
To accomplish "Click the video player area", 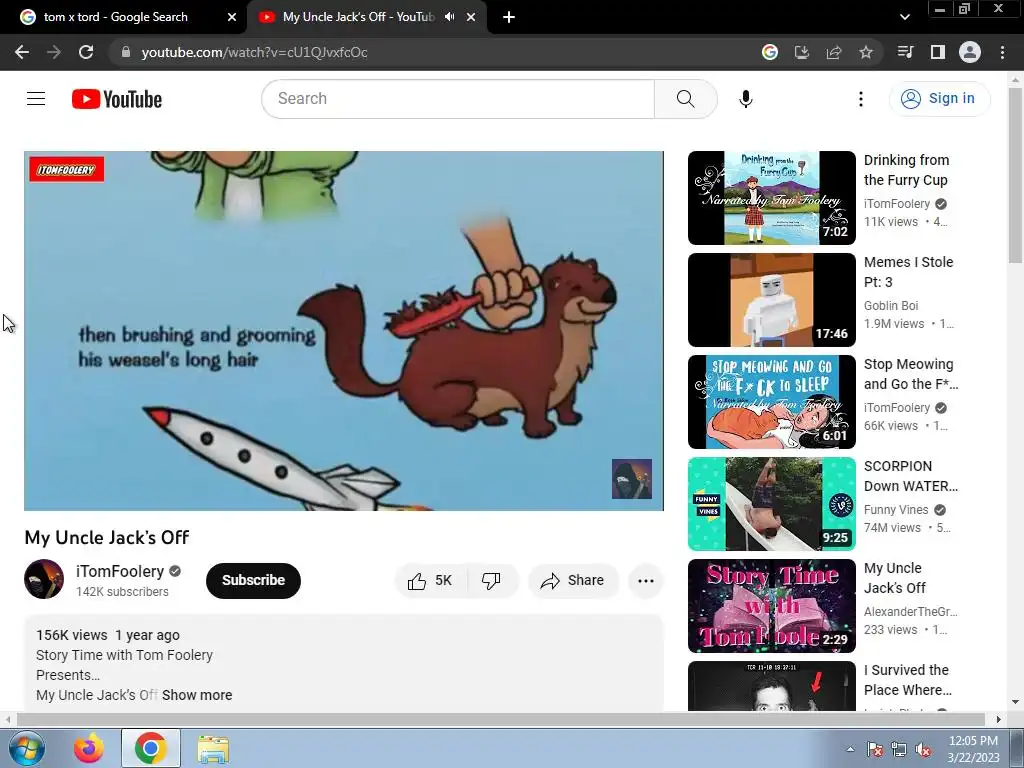I will (344, 330).
